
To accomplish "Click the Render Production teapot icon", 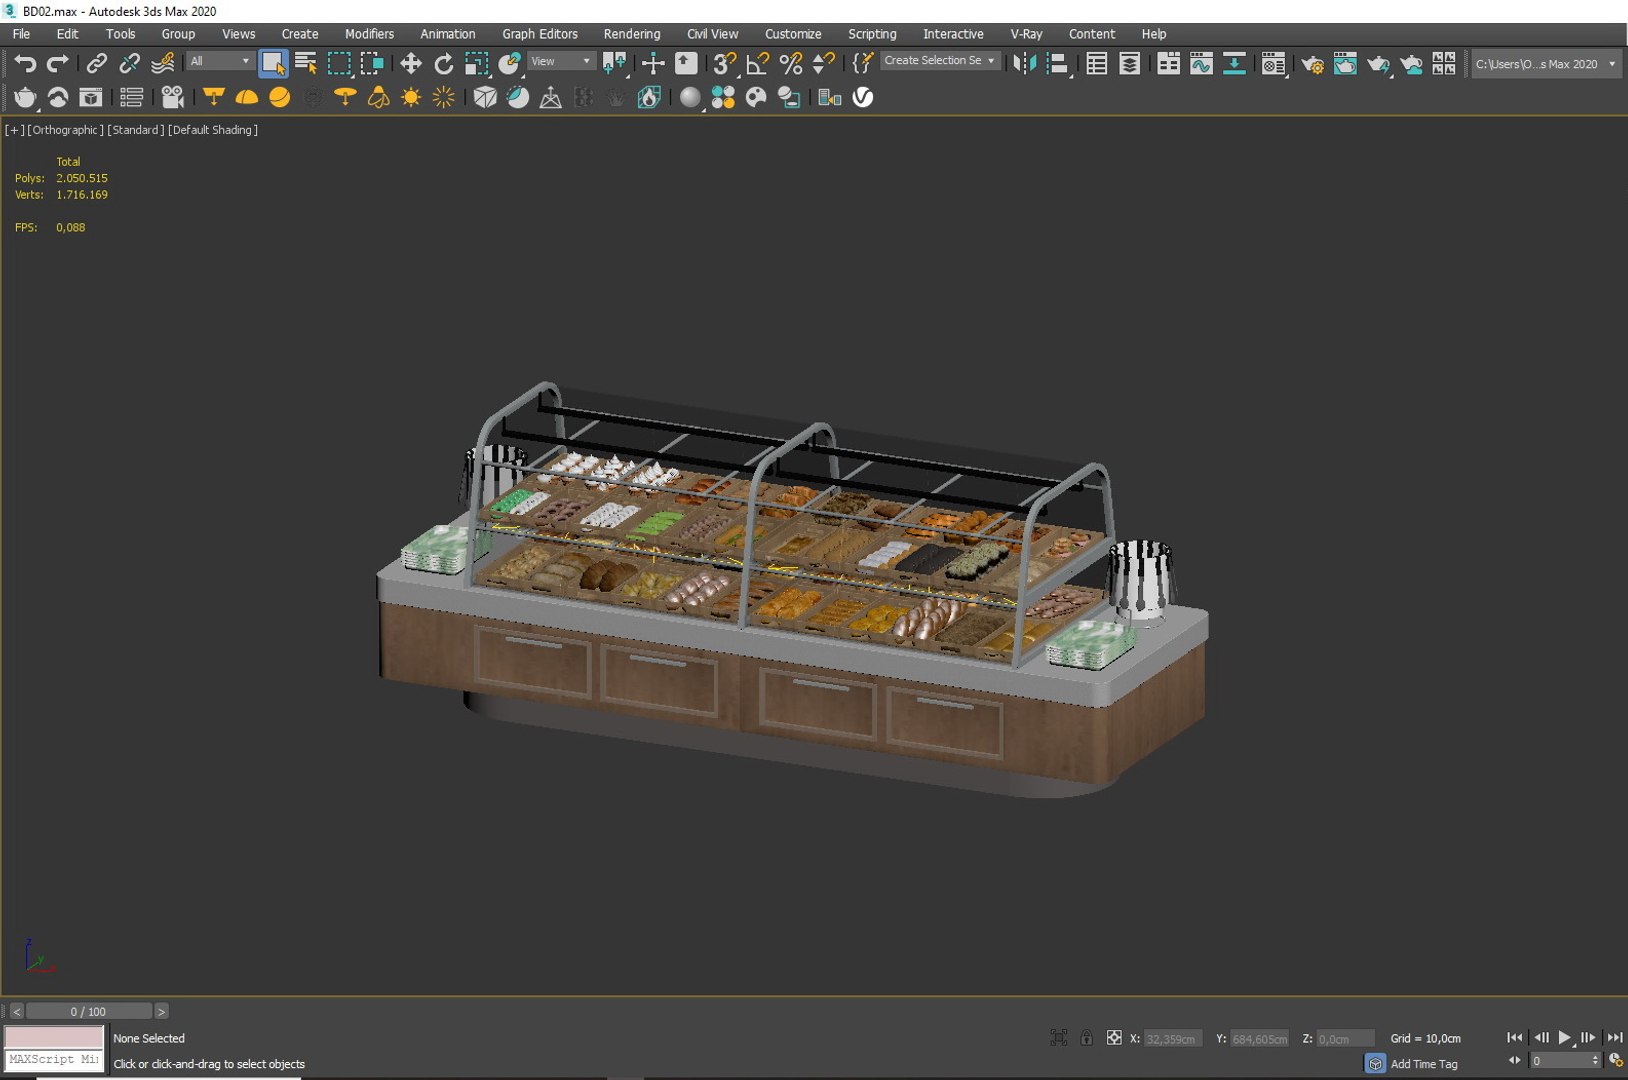I will pyautogui.click(x=1378, y=64).
